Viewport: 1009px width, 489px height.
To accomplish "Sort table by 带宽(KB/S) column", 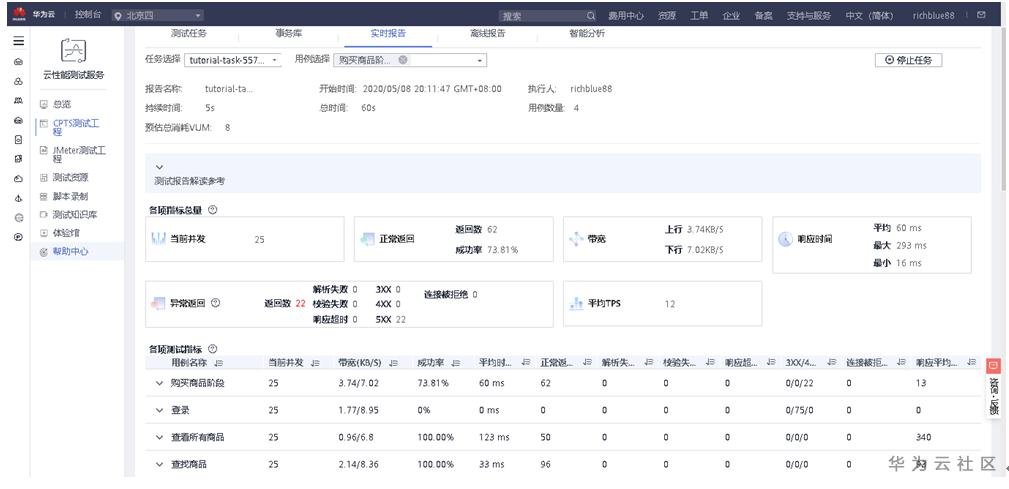I will [393, 363].
